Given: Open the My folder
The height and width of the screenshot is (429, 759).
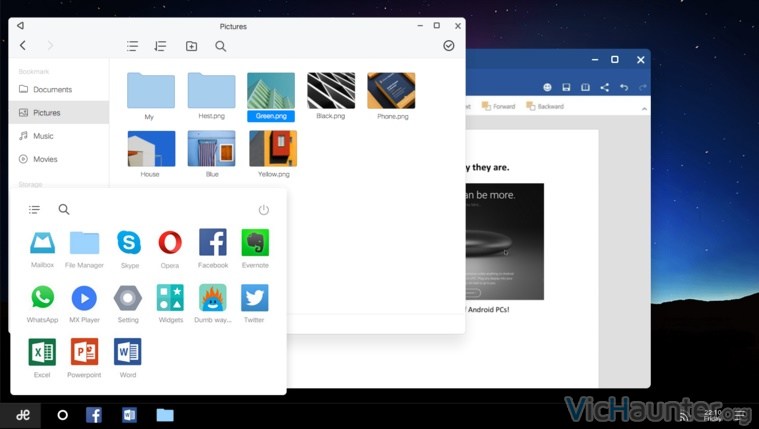Looking at the screenshot, I should (x=151, y=91).
